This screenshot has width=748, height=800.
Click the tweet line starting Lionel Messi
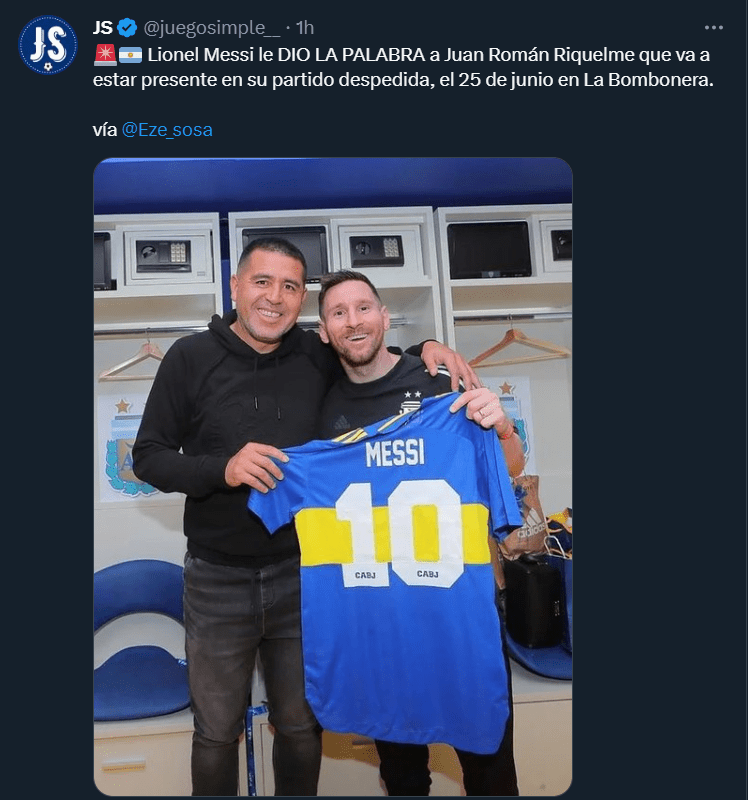tap(429, 55)
